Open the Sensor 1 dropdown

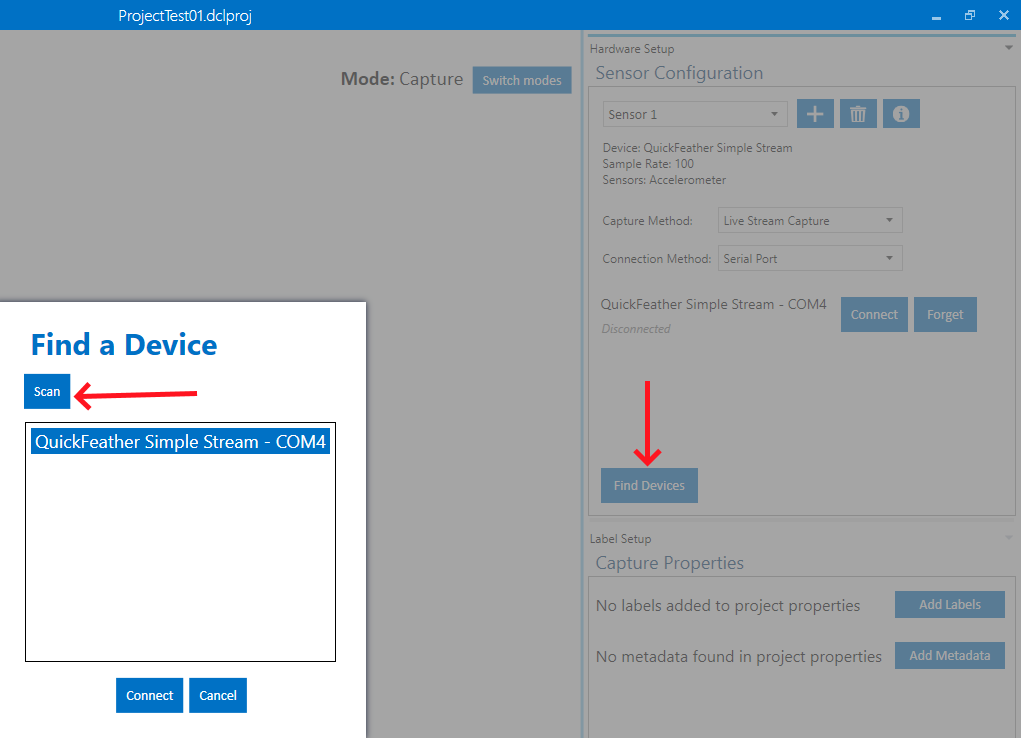click(x=695, y=115)
